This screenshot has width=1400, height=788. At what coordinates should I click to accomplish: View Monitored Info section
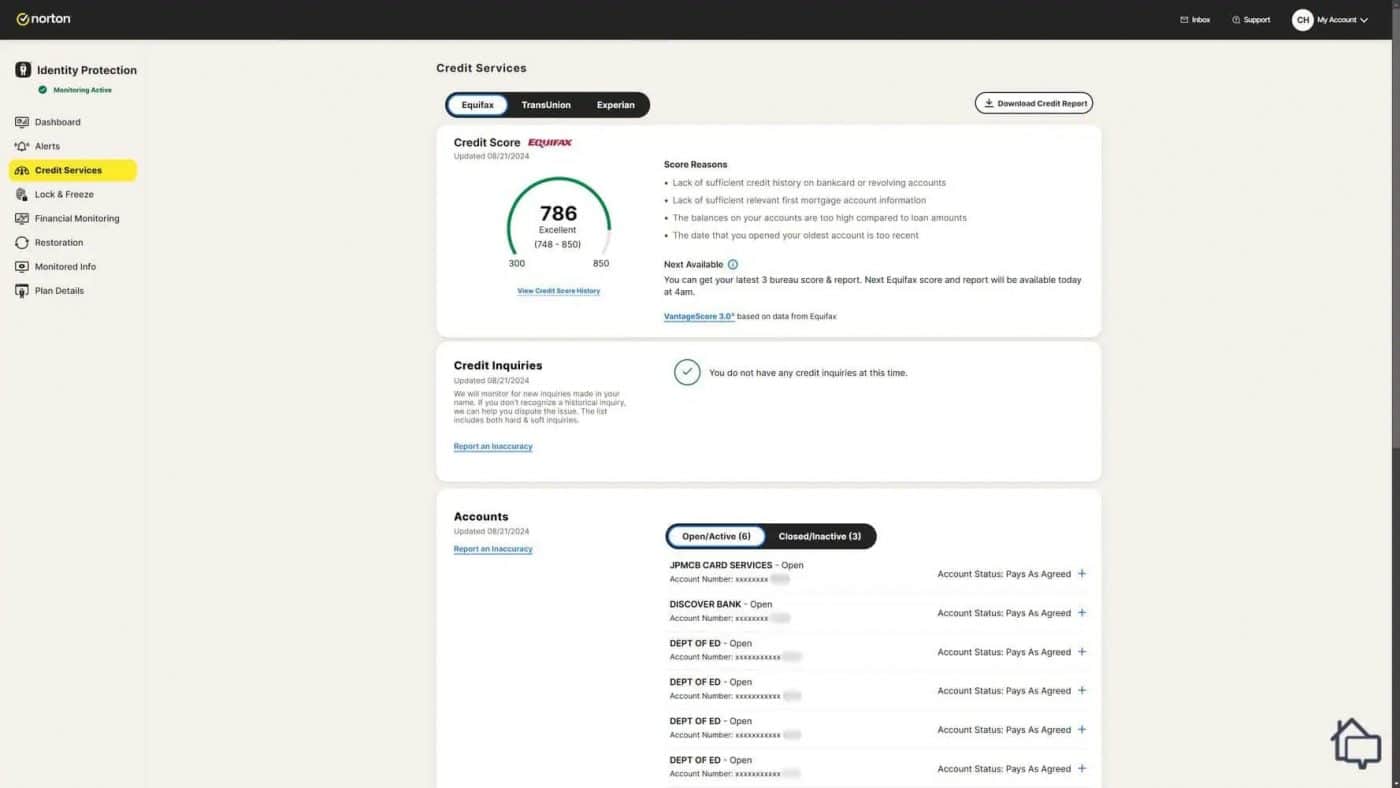(x=65, y=266)
